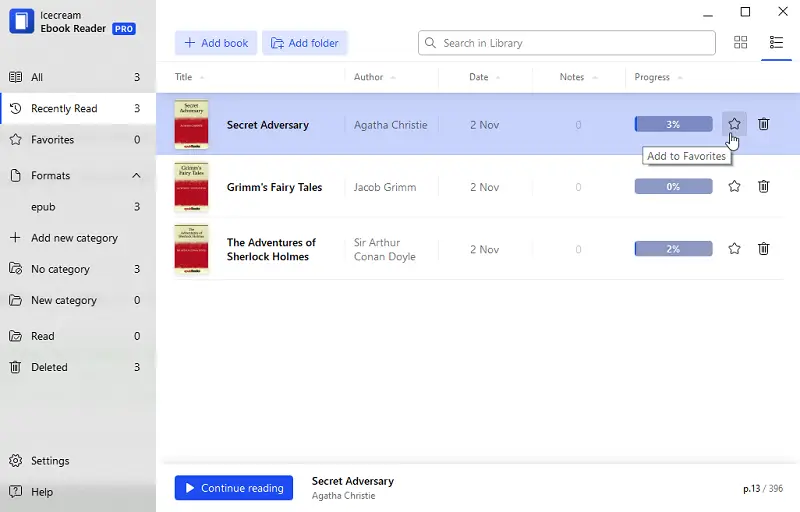The height and width of the screenshot is (512, 800).
Task: Sort library by Date column
Action: point(485,77)
